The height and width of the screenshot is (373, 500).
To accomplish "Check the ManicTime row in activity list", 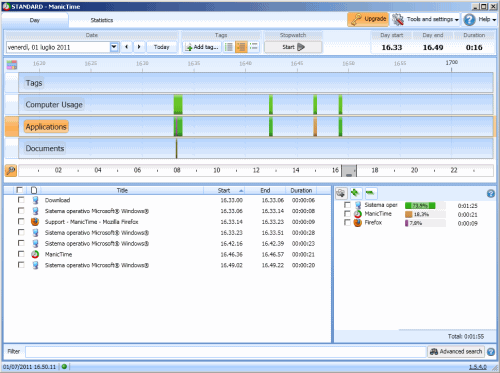I will click(x=21, y=254).
